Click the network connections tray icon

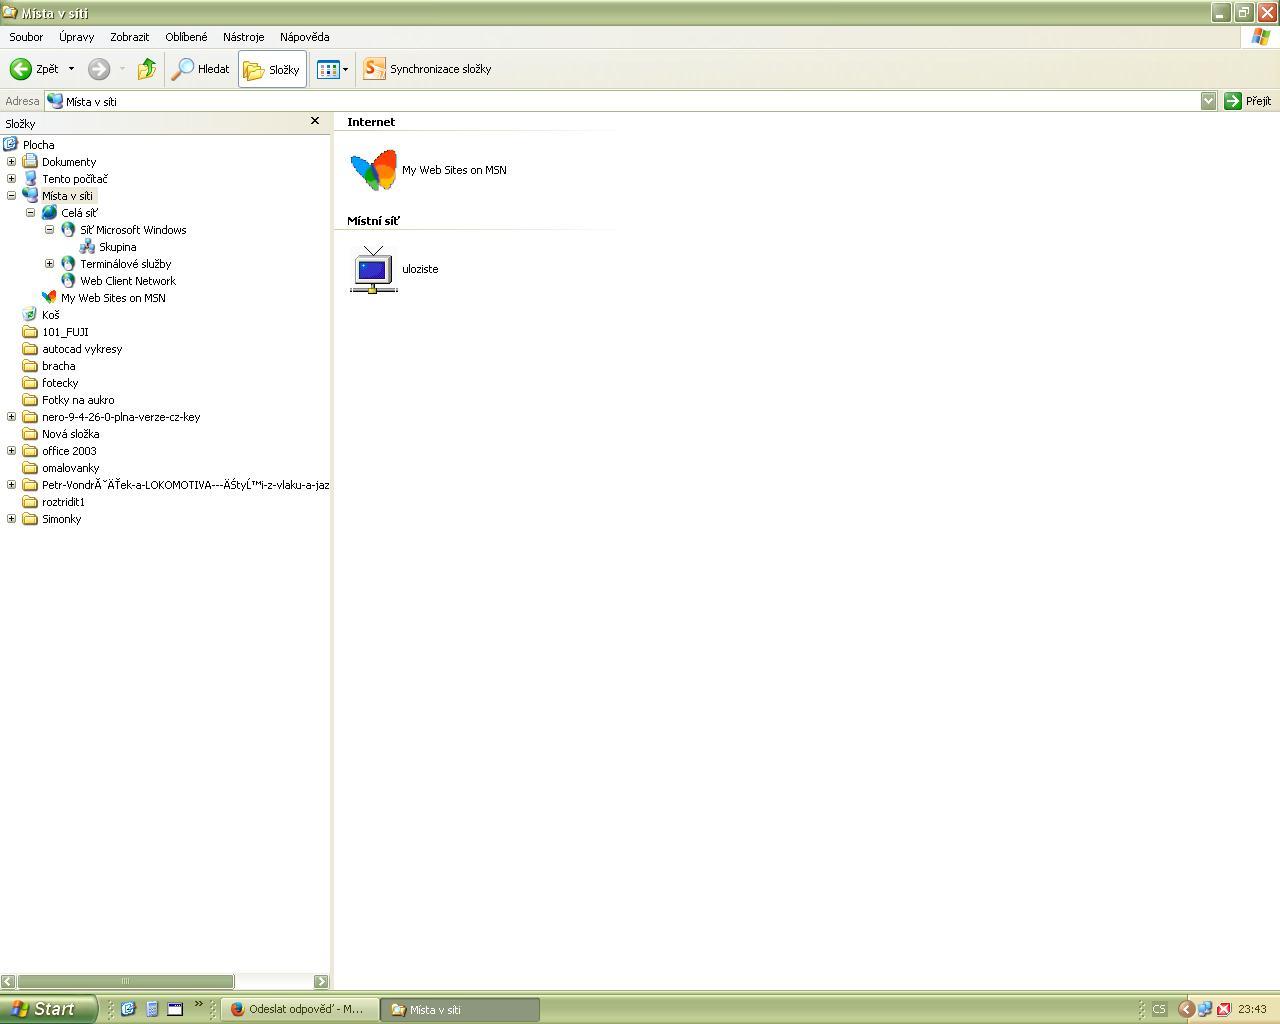click(x=1205, y=1009)
